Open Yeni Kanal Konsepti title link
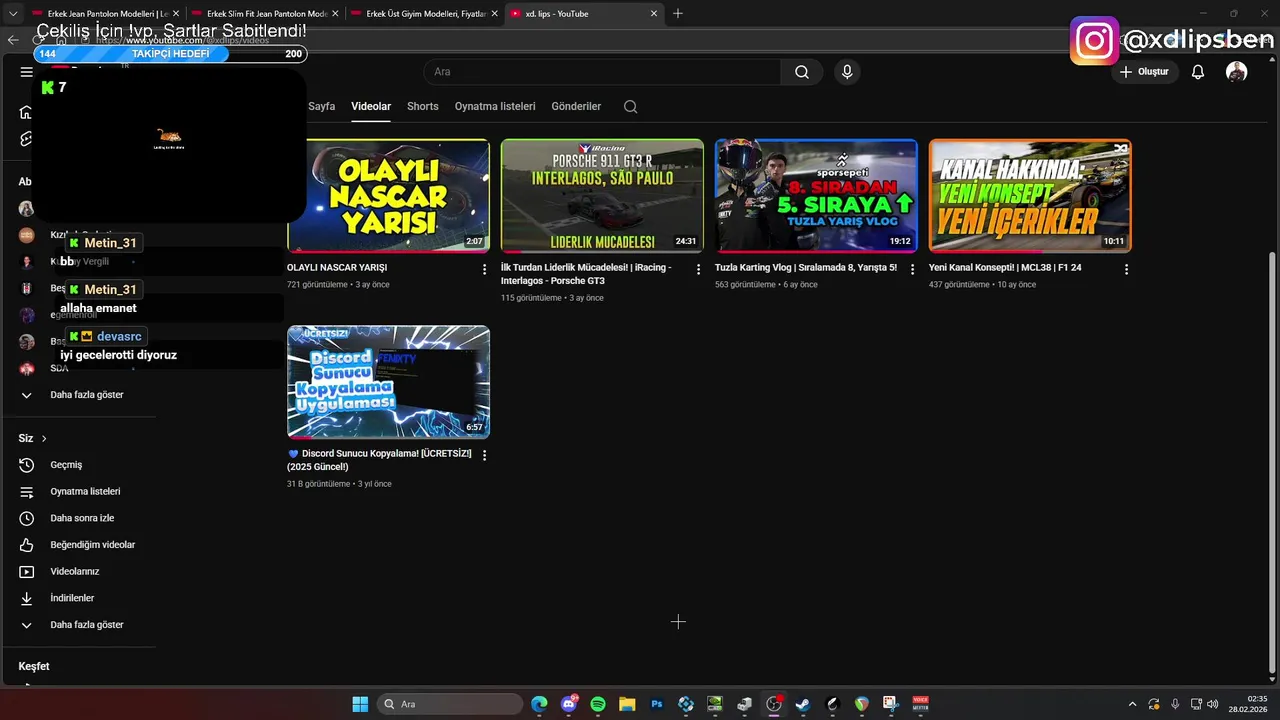1280x720 pixels. (x=1005, y=268)
